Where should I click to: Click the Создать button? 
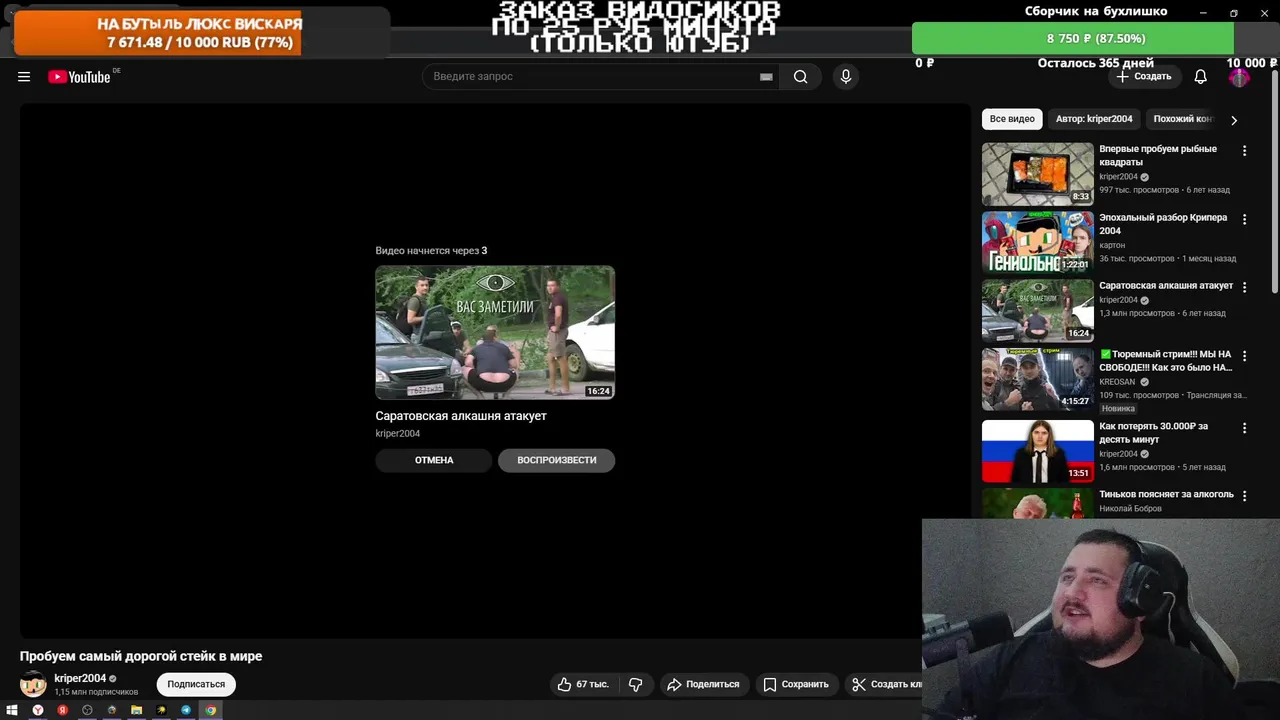1143,77
